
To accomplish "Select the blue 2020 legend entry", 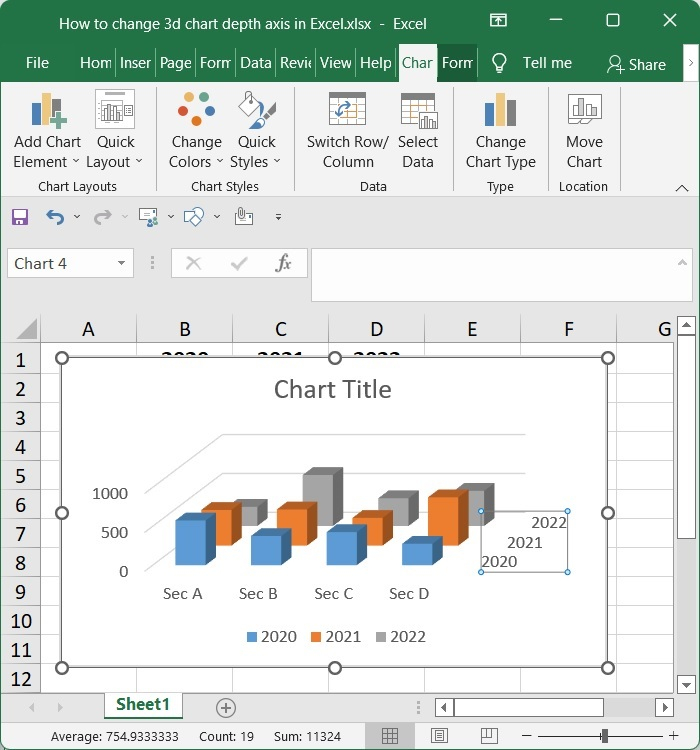I will (x=272, y=637).
